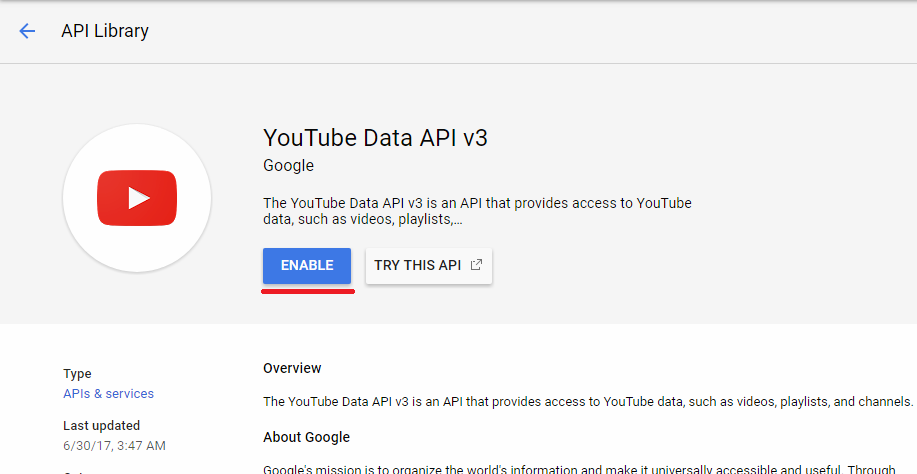Enable the YouTube Data API v3
Image resolution: width=917 pixels, height=474 pixels.
coord(307,265)
